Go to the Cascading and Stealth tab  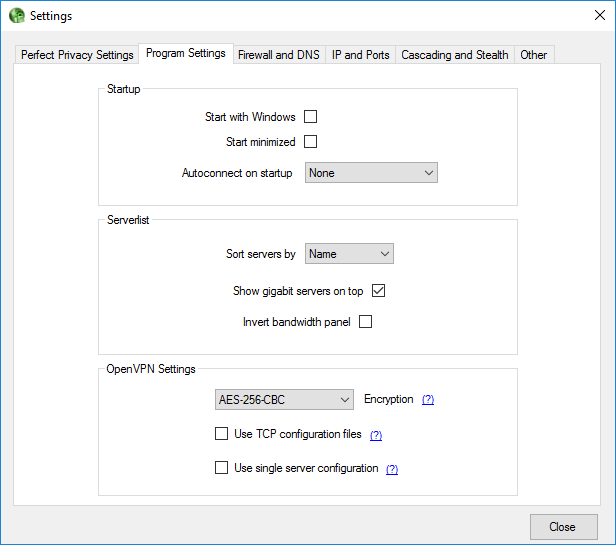pos(455,55)
